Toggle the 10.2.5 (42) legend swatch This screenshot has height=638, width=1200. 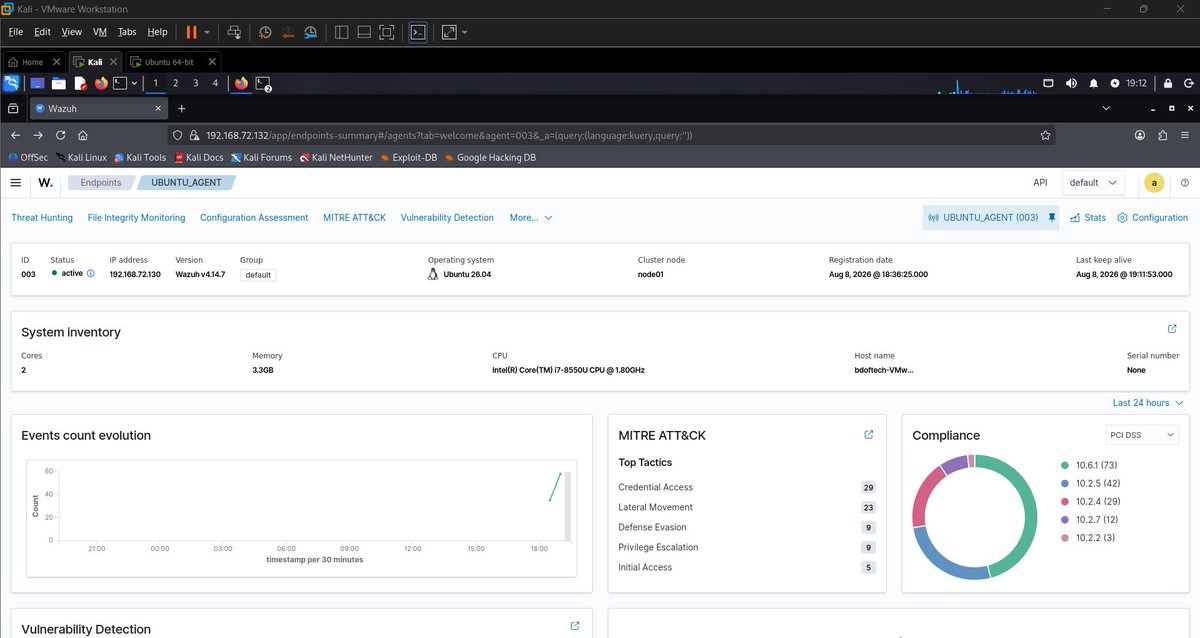1066,483
